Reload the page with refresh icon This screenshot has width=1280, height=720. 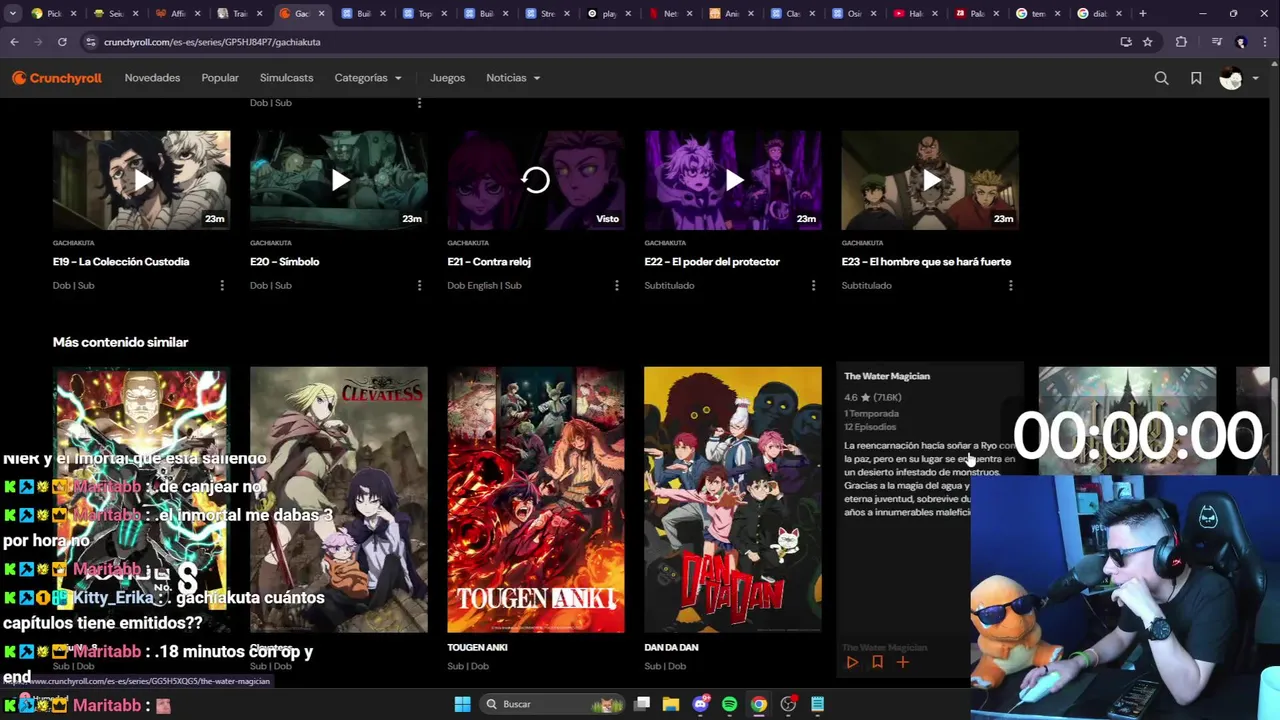tap(62, 42)
